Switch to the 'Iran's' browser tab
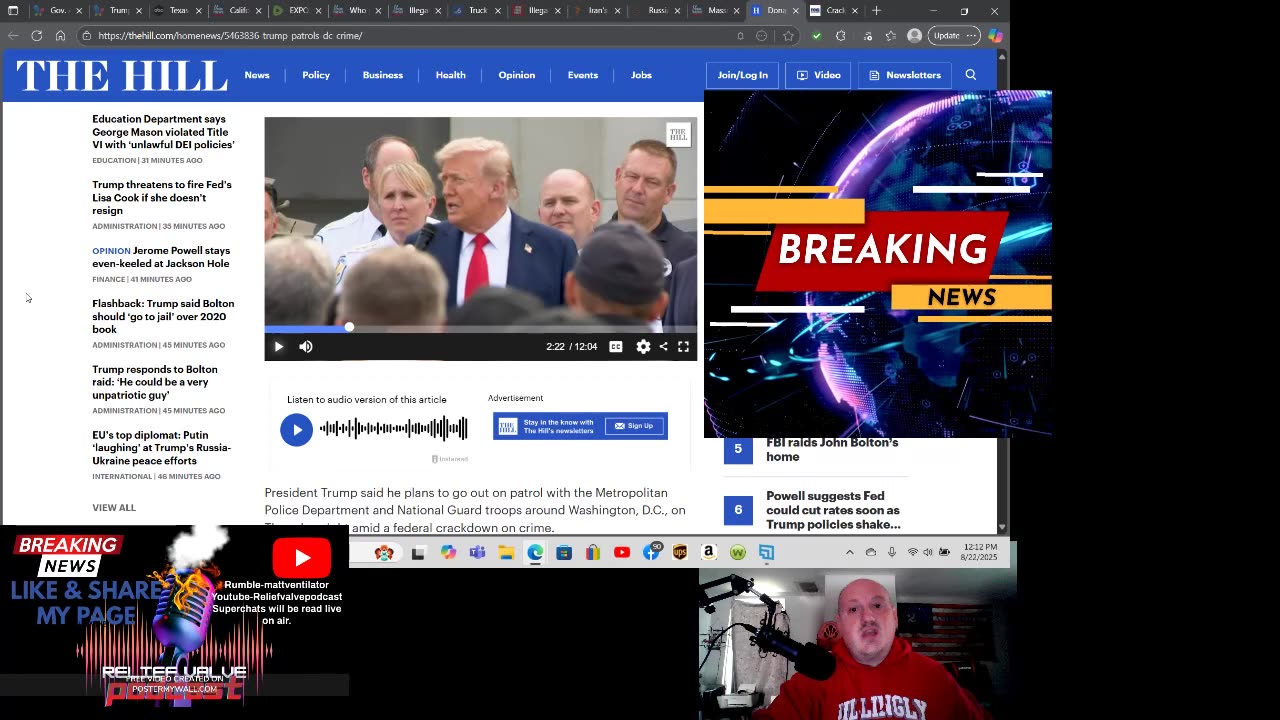Viewport: 1280px width, 720px height. tap(597, 11)
